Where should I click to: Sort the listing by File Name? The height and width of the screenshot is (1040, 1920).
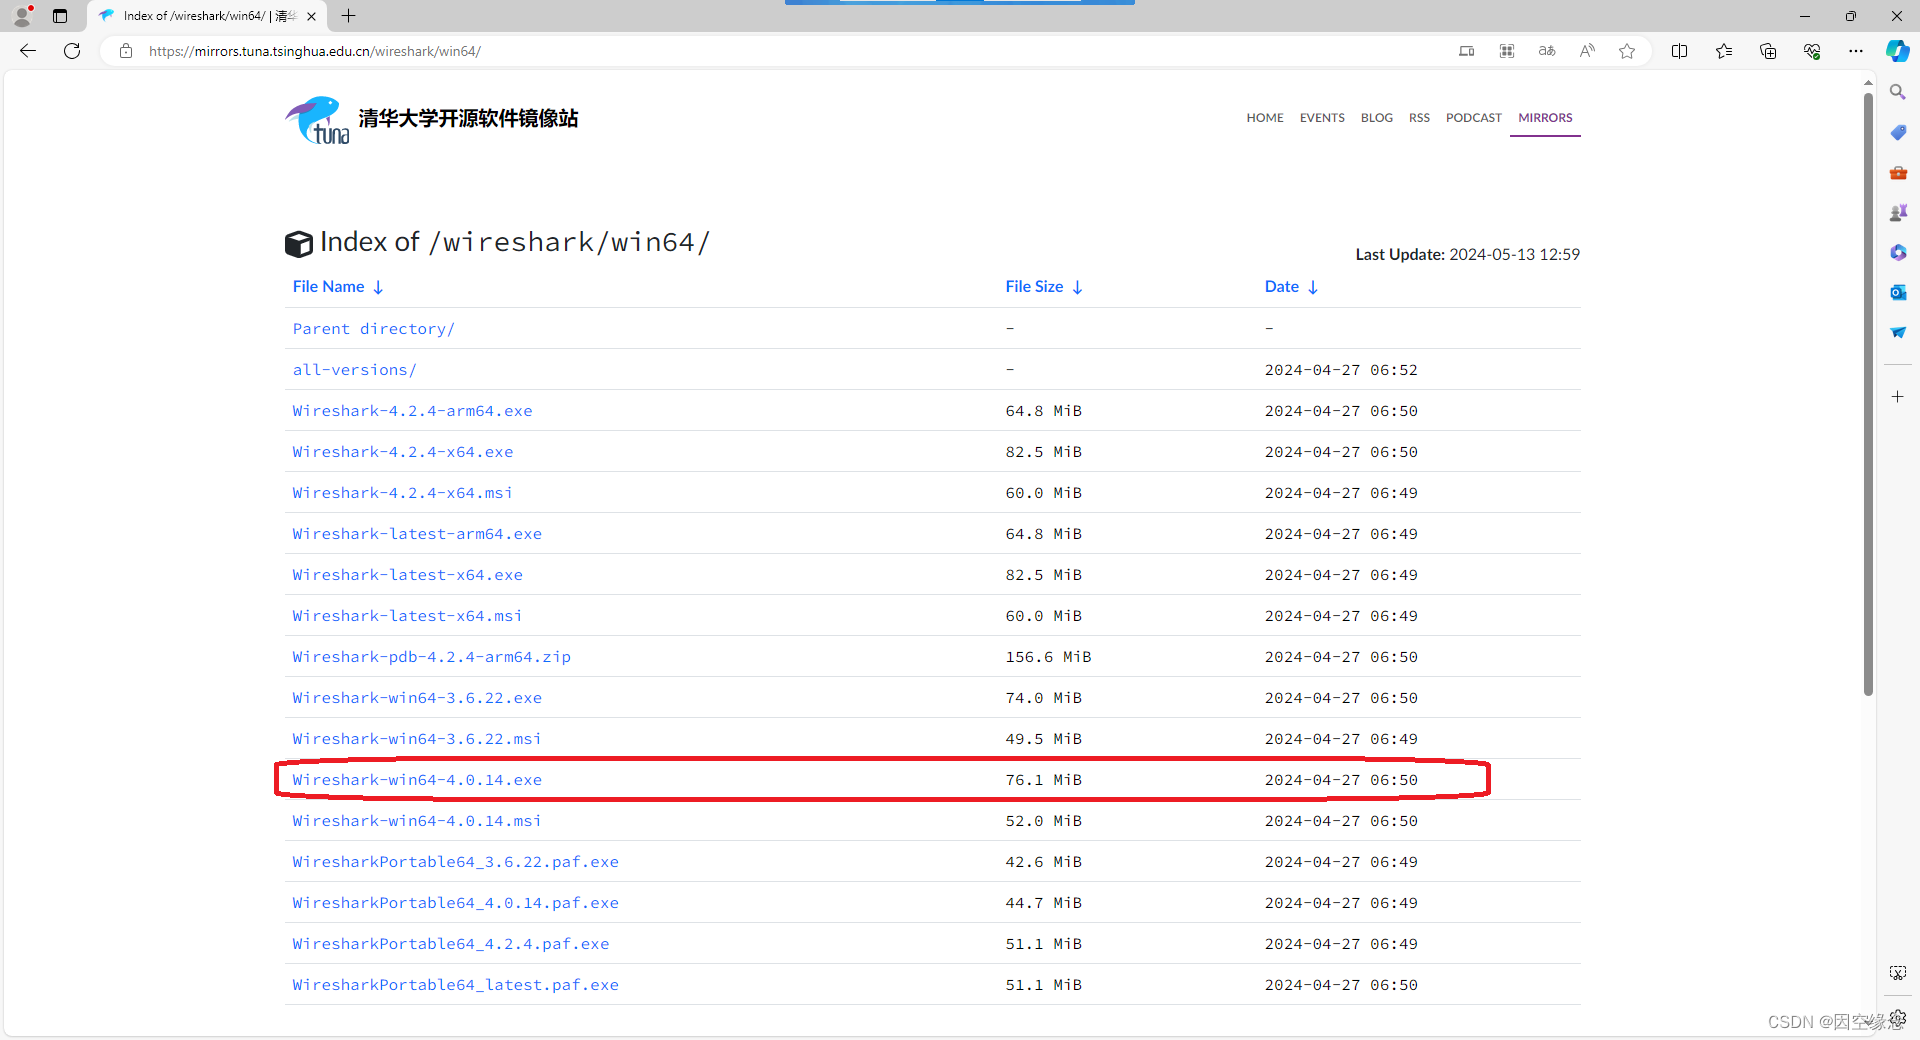tap(338, 287)
